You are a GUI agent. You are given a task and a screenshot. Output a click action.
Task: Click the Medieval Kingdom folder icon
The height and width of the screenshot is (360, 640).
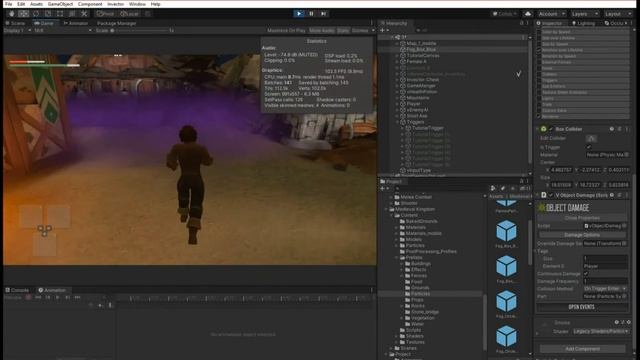point(391,209)
